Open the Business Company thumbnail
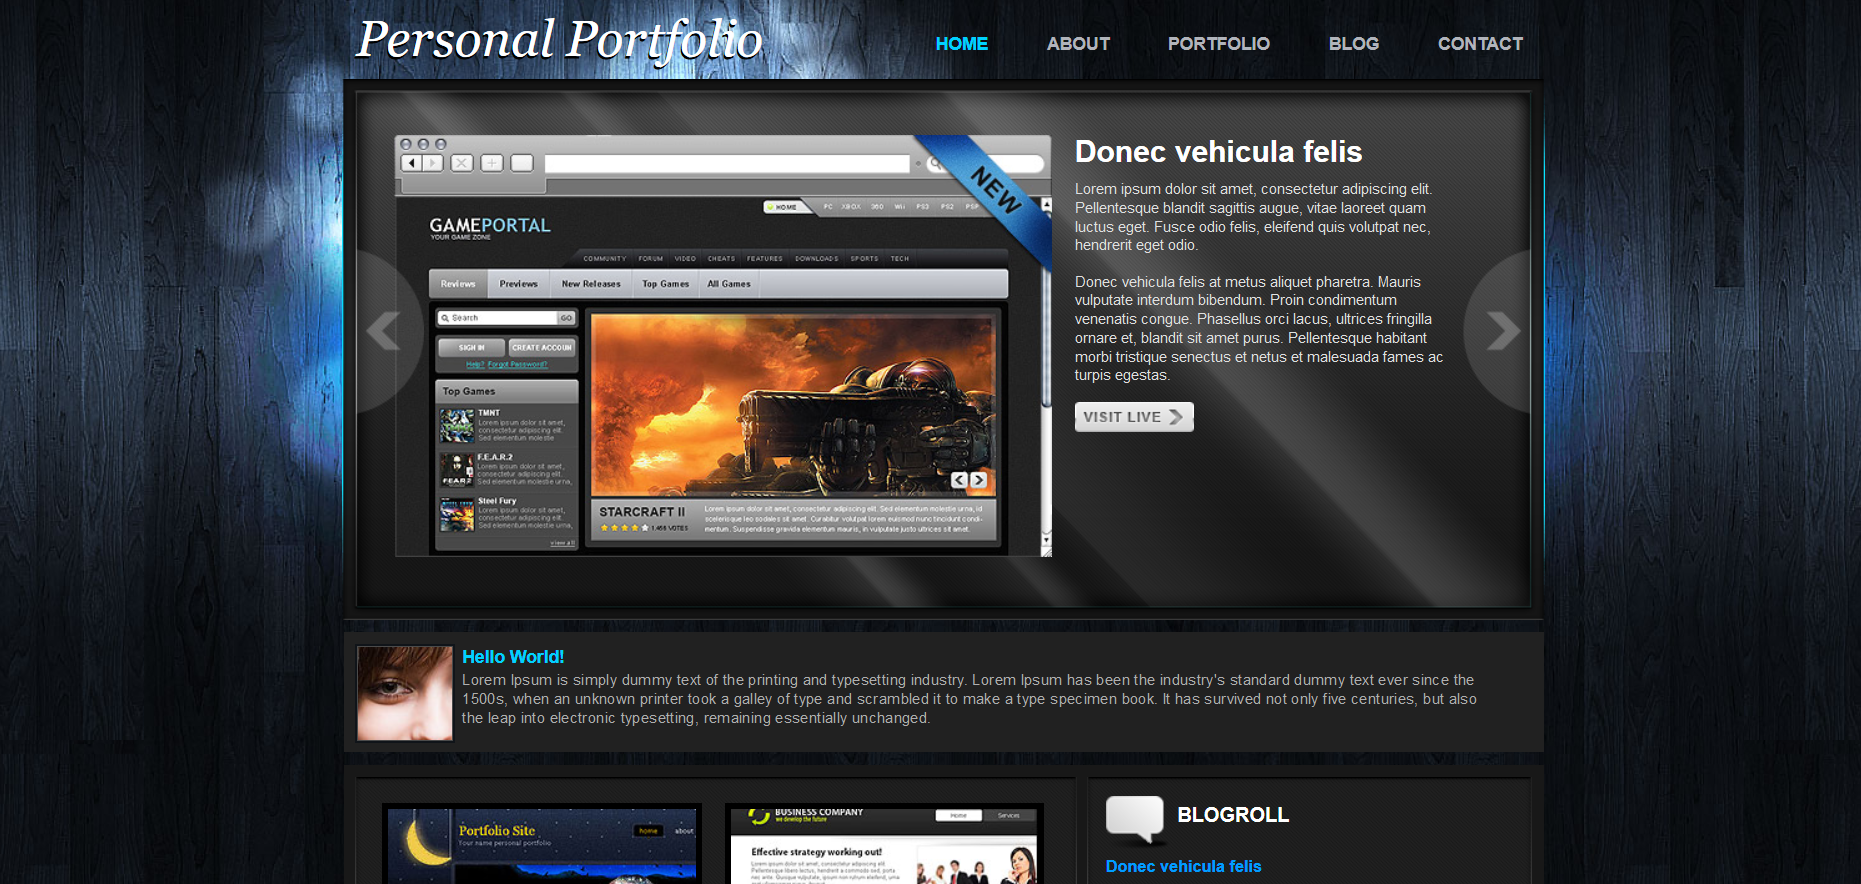1861x884 pixels. 884,845
